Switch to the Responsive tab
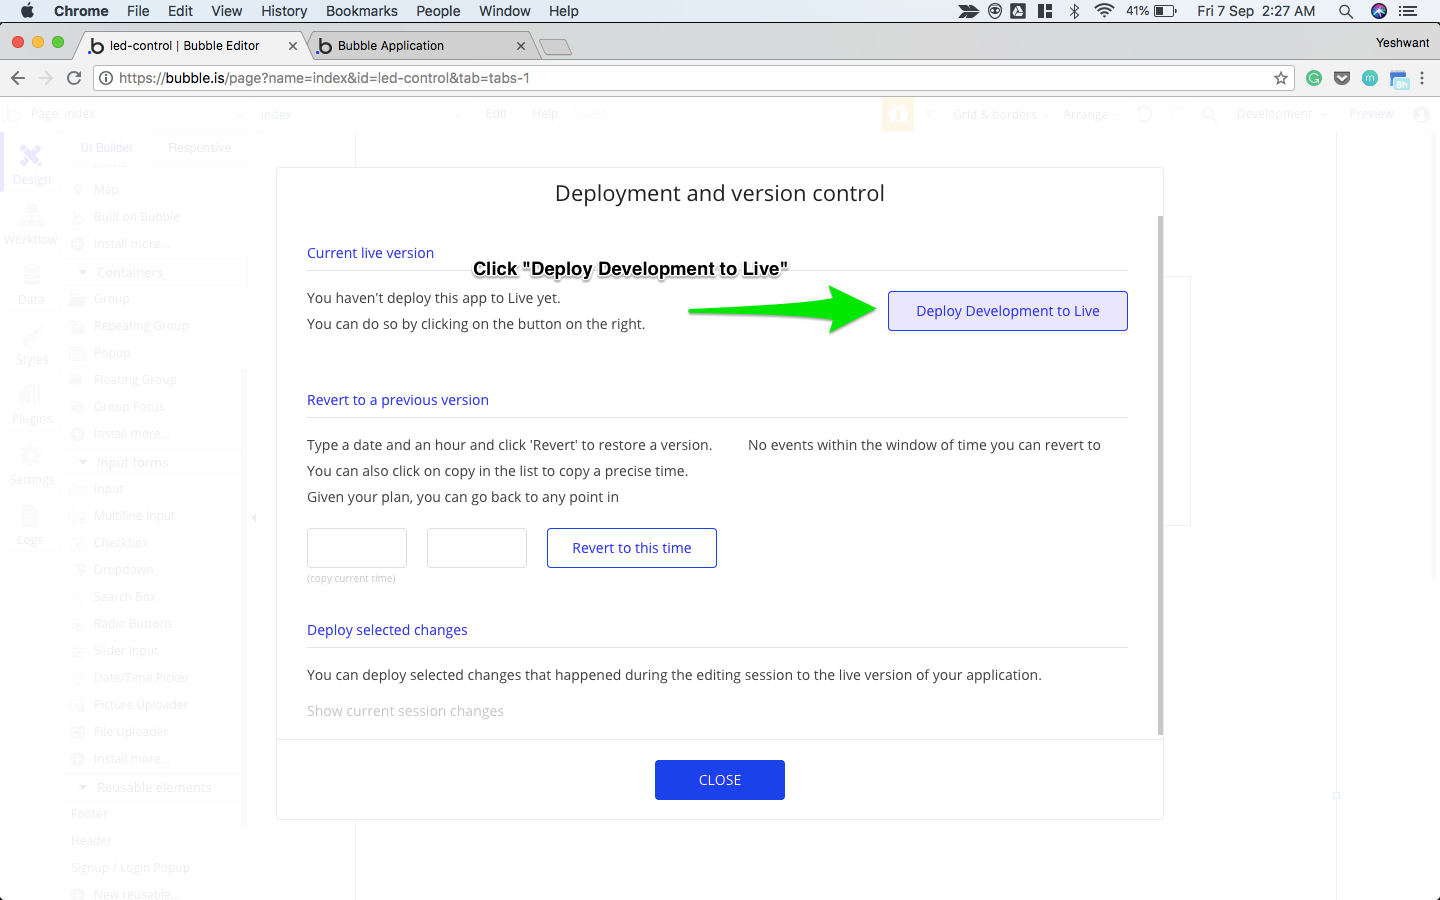 coord(199,148)
